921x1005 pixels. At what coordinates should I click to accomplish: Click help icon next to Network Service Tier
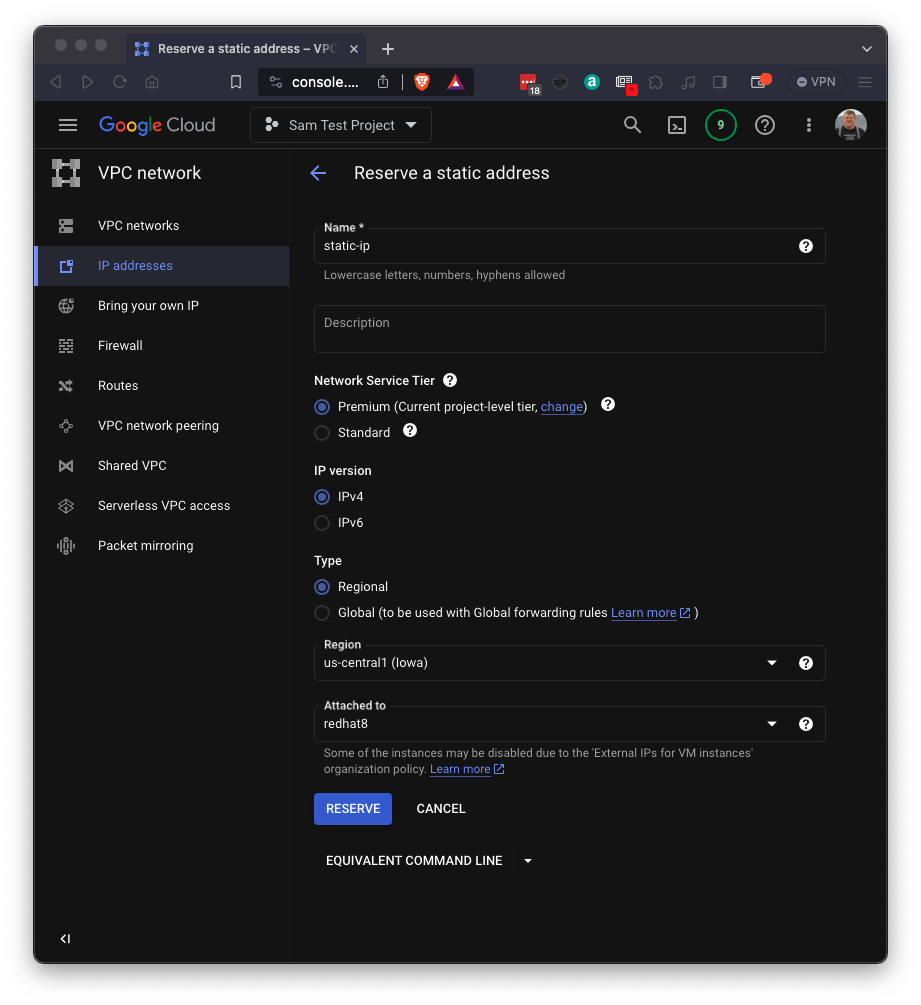pos(450,380)
